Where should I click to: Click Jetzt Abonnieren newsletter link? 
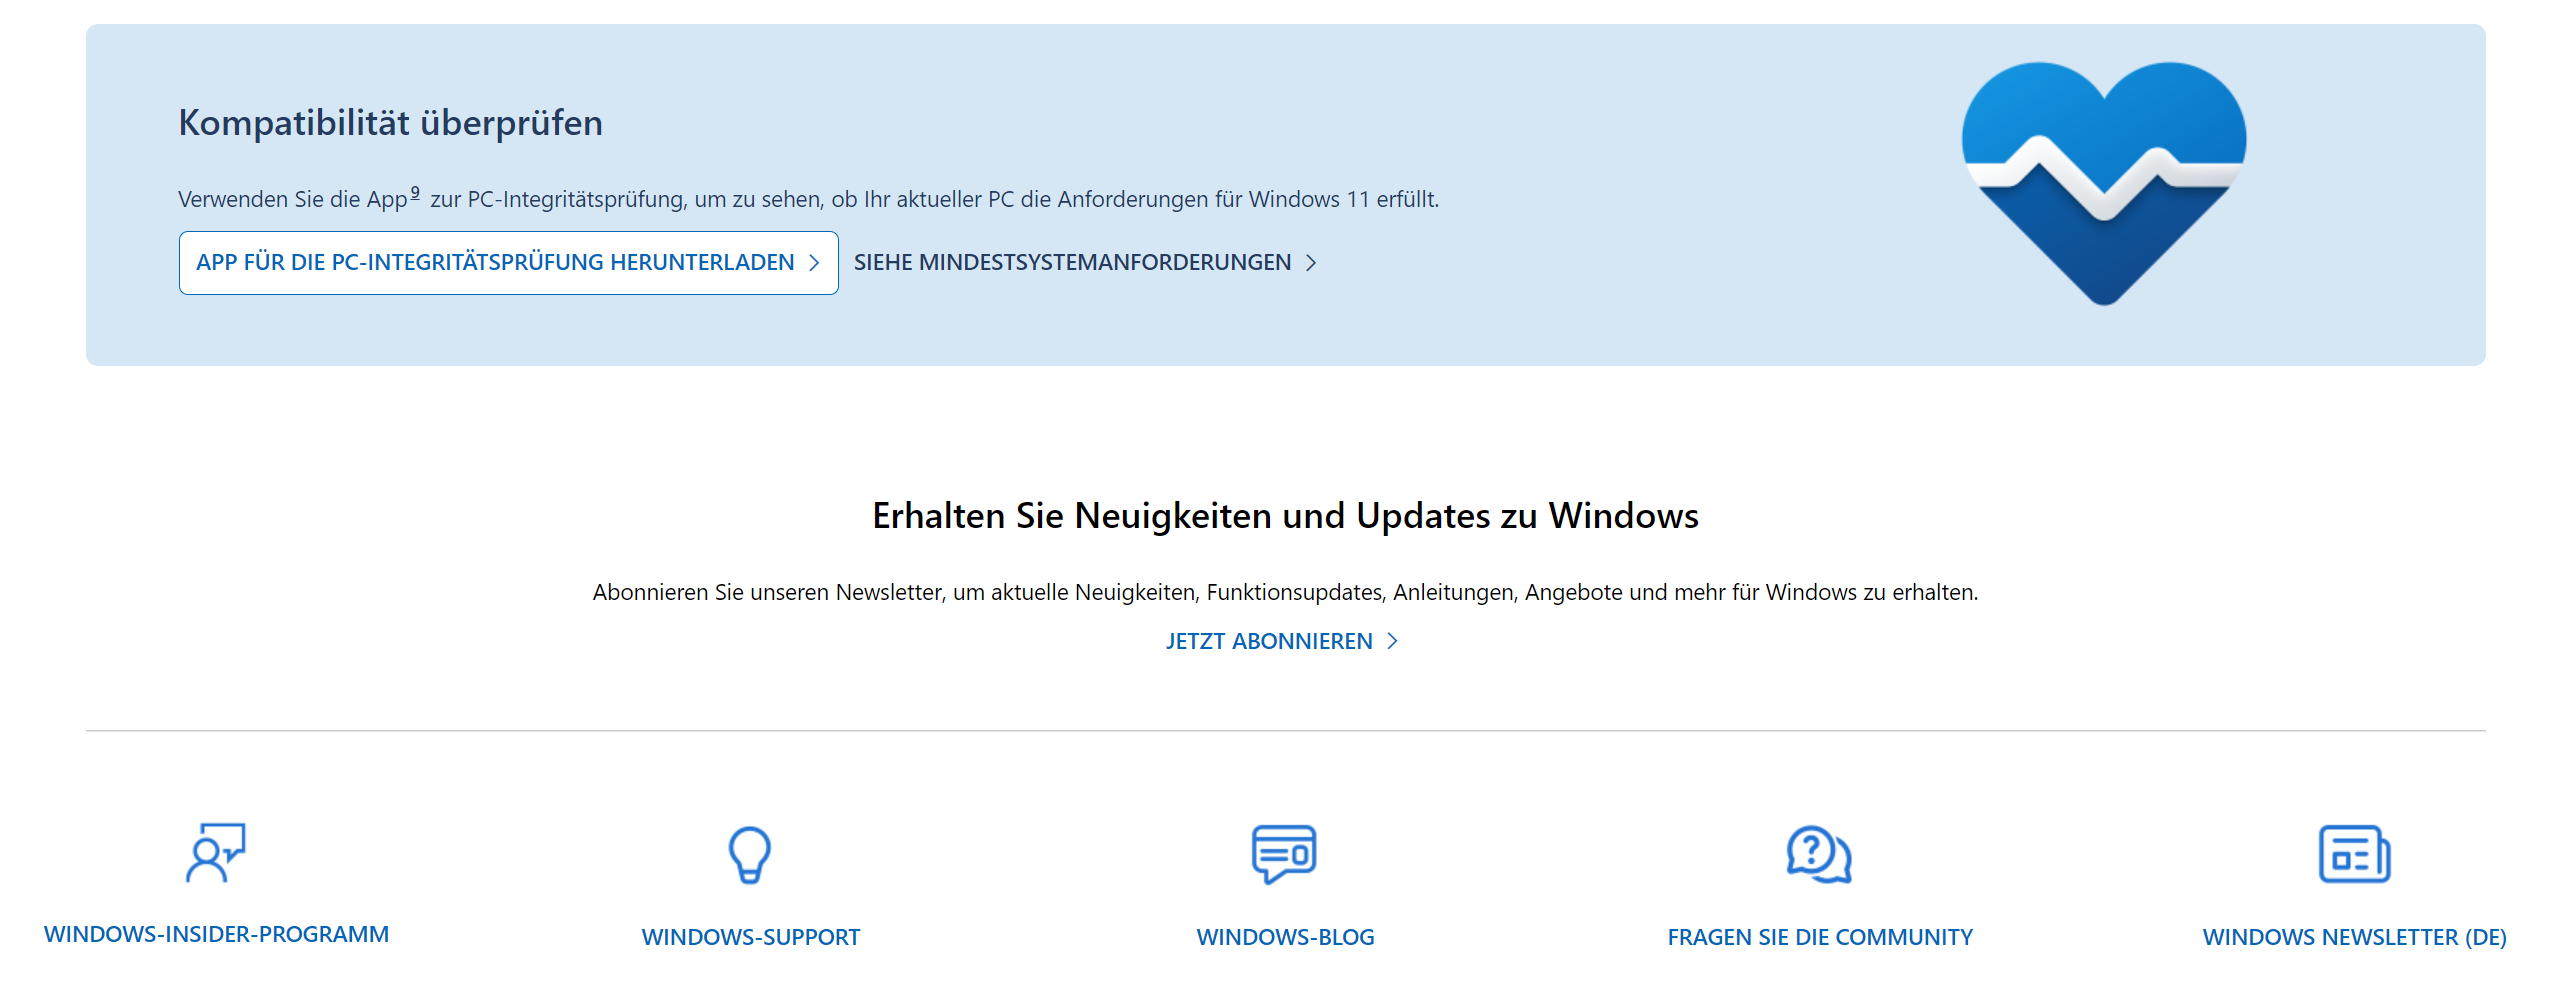click(1282, 642)
